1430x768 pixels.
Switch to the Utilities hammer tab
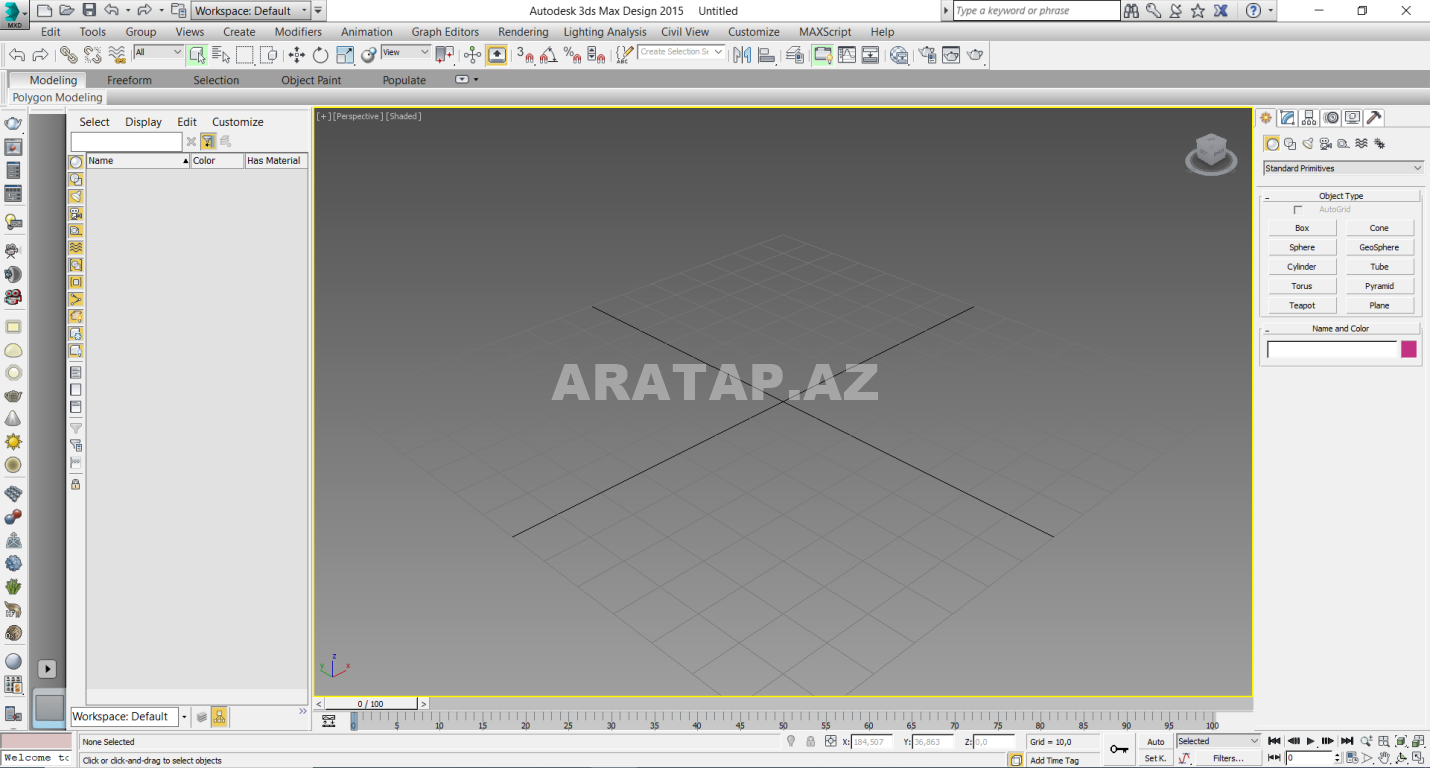(1374, 118)
